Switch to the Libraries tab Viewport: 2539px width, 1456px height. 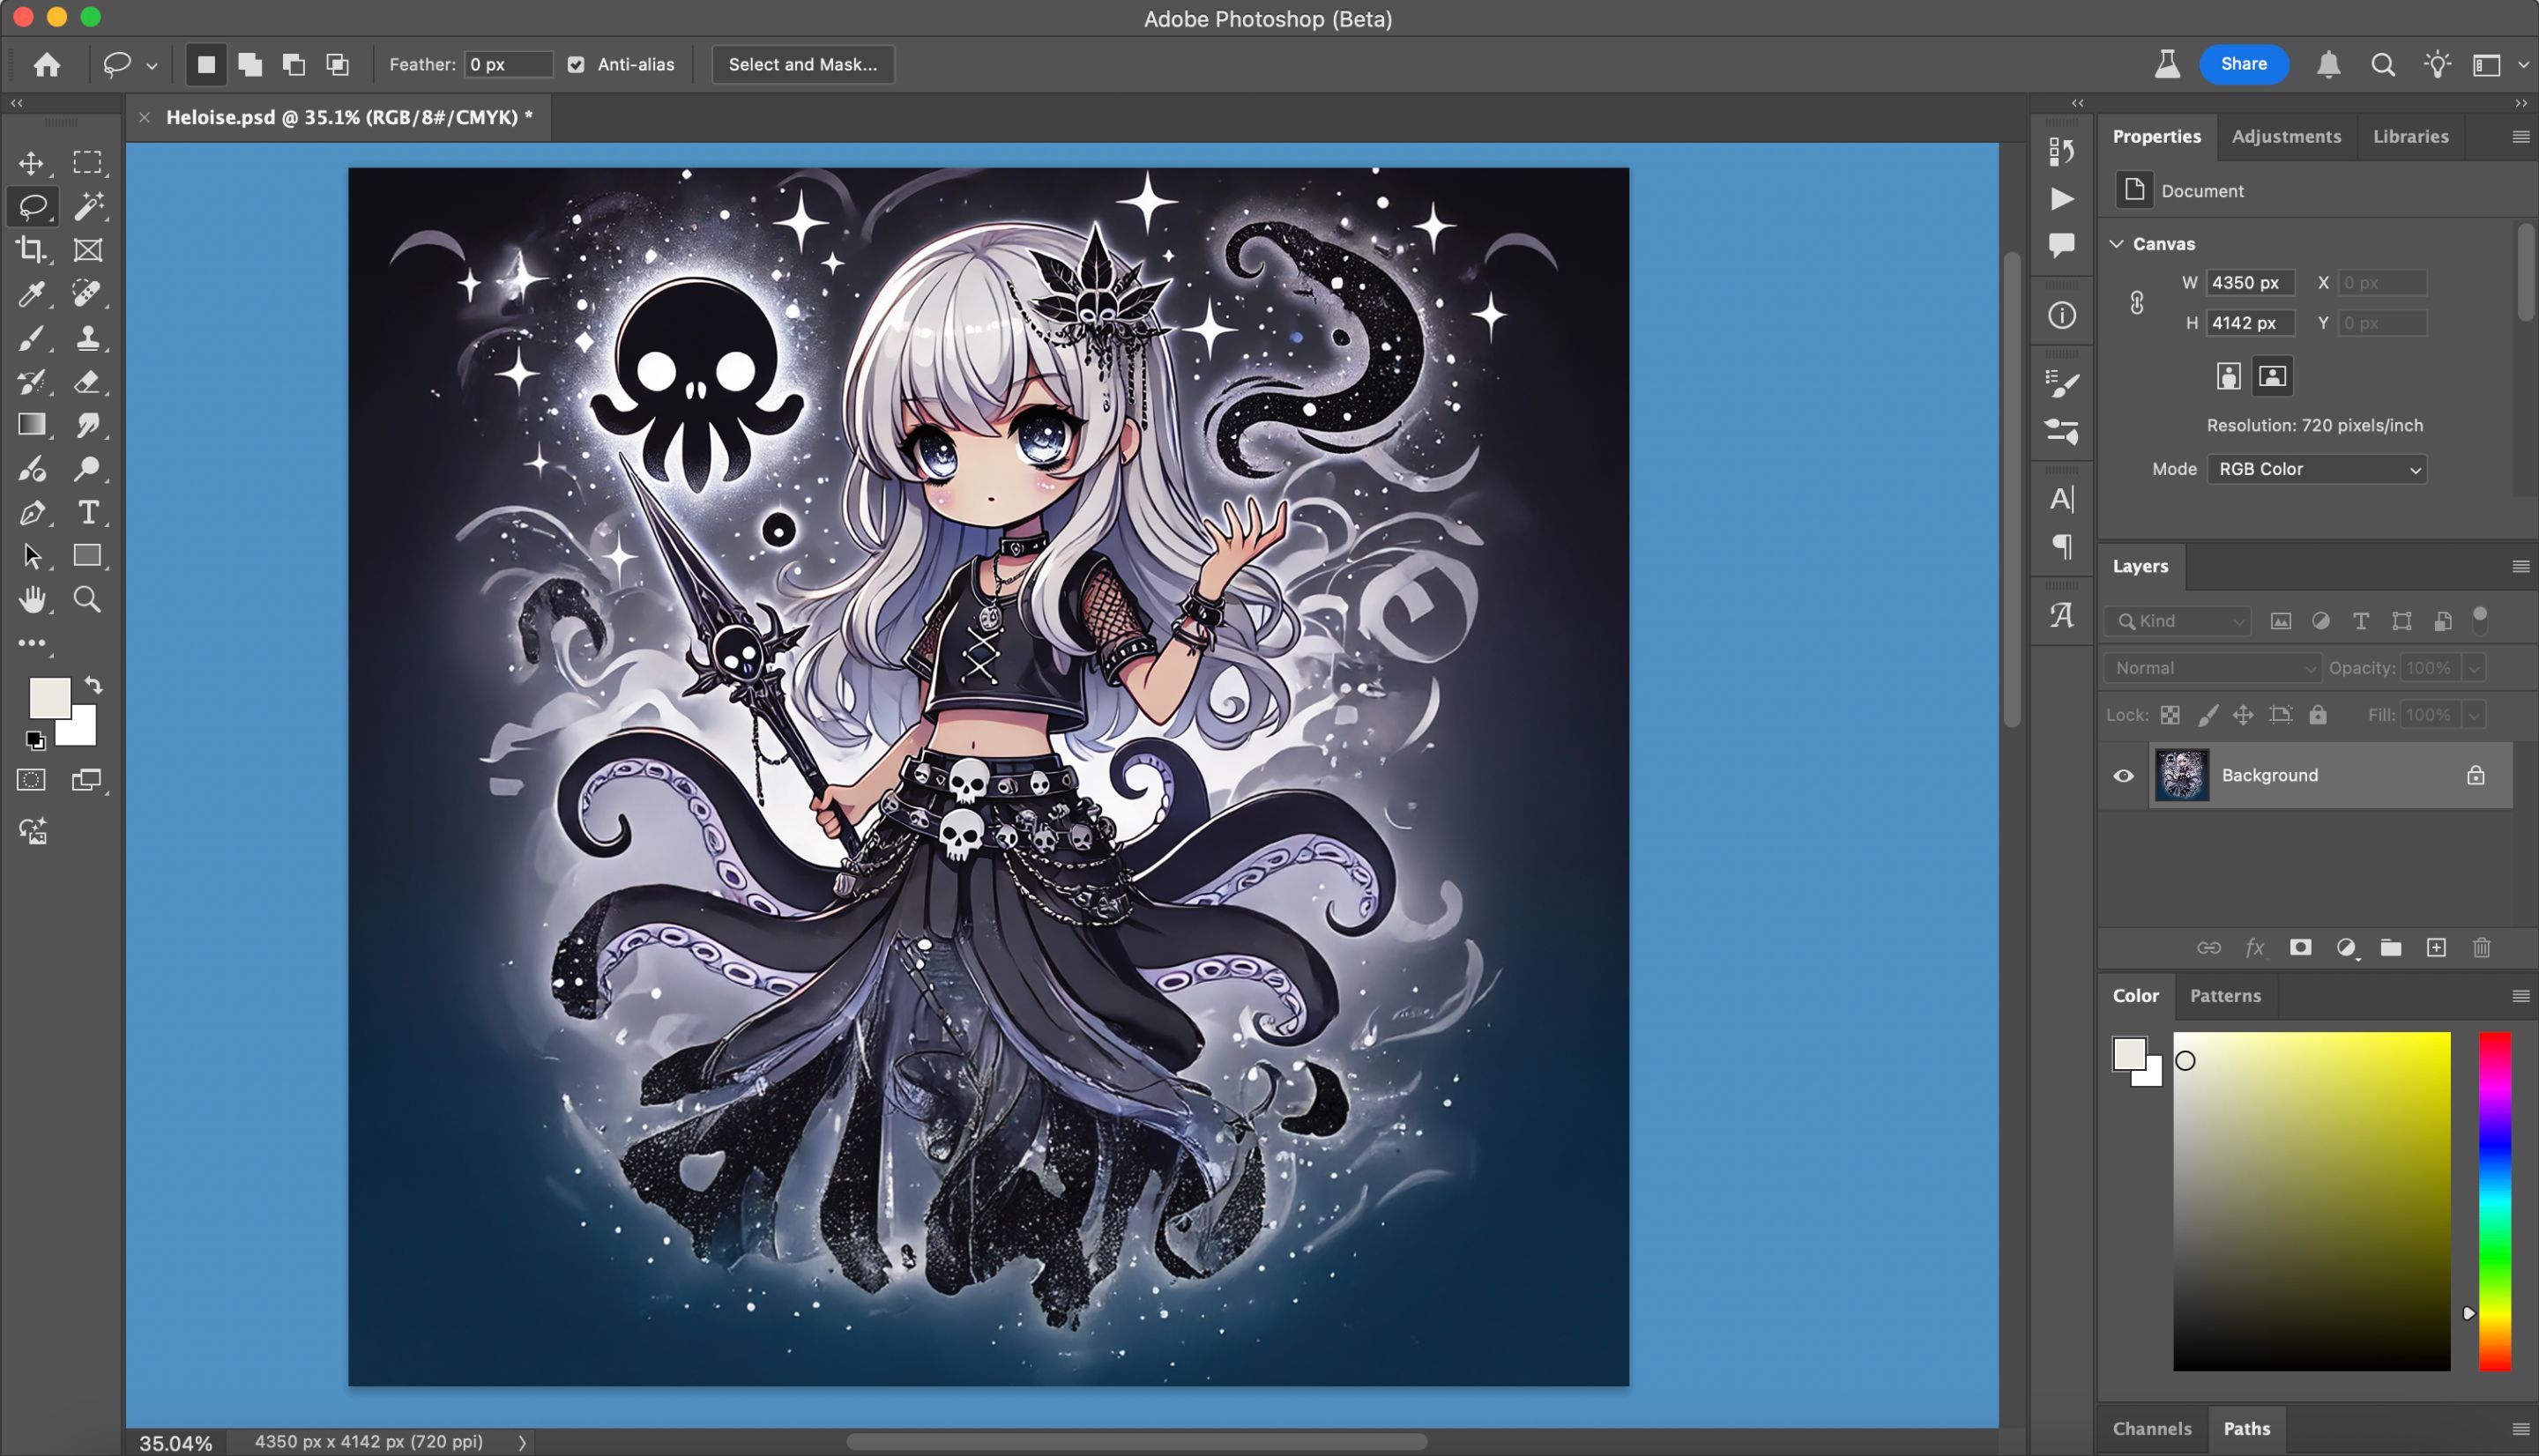click(2411, 137)
